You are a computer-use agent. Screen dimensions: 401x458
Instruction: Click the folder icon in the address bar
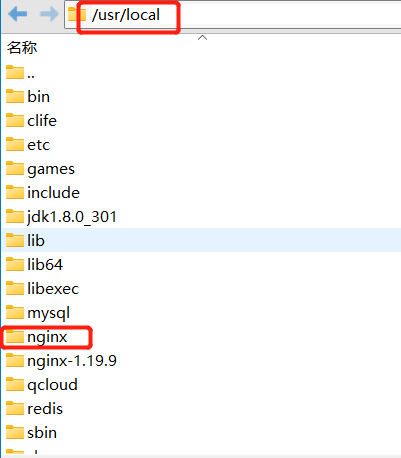coord(76,15)
